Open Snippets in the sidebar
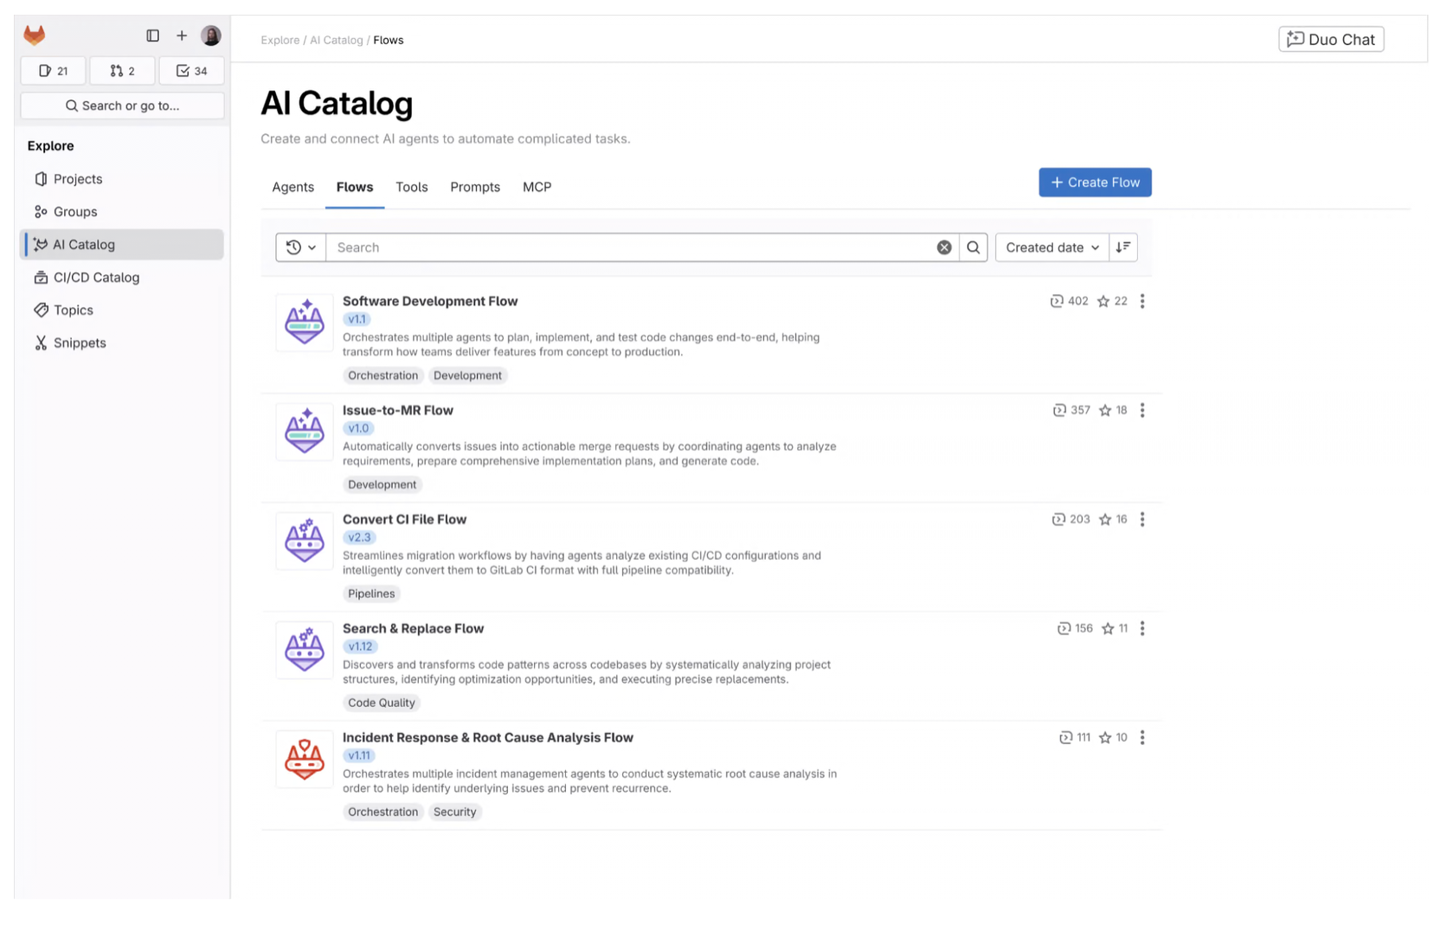 [122, 343]
